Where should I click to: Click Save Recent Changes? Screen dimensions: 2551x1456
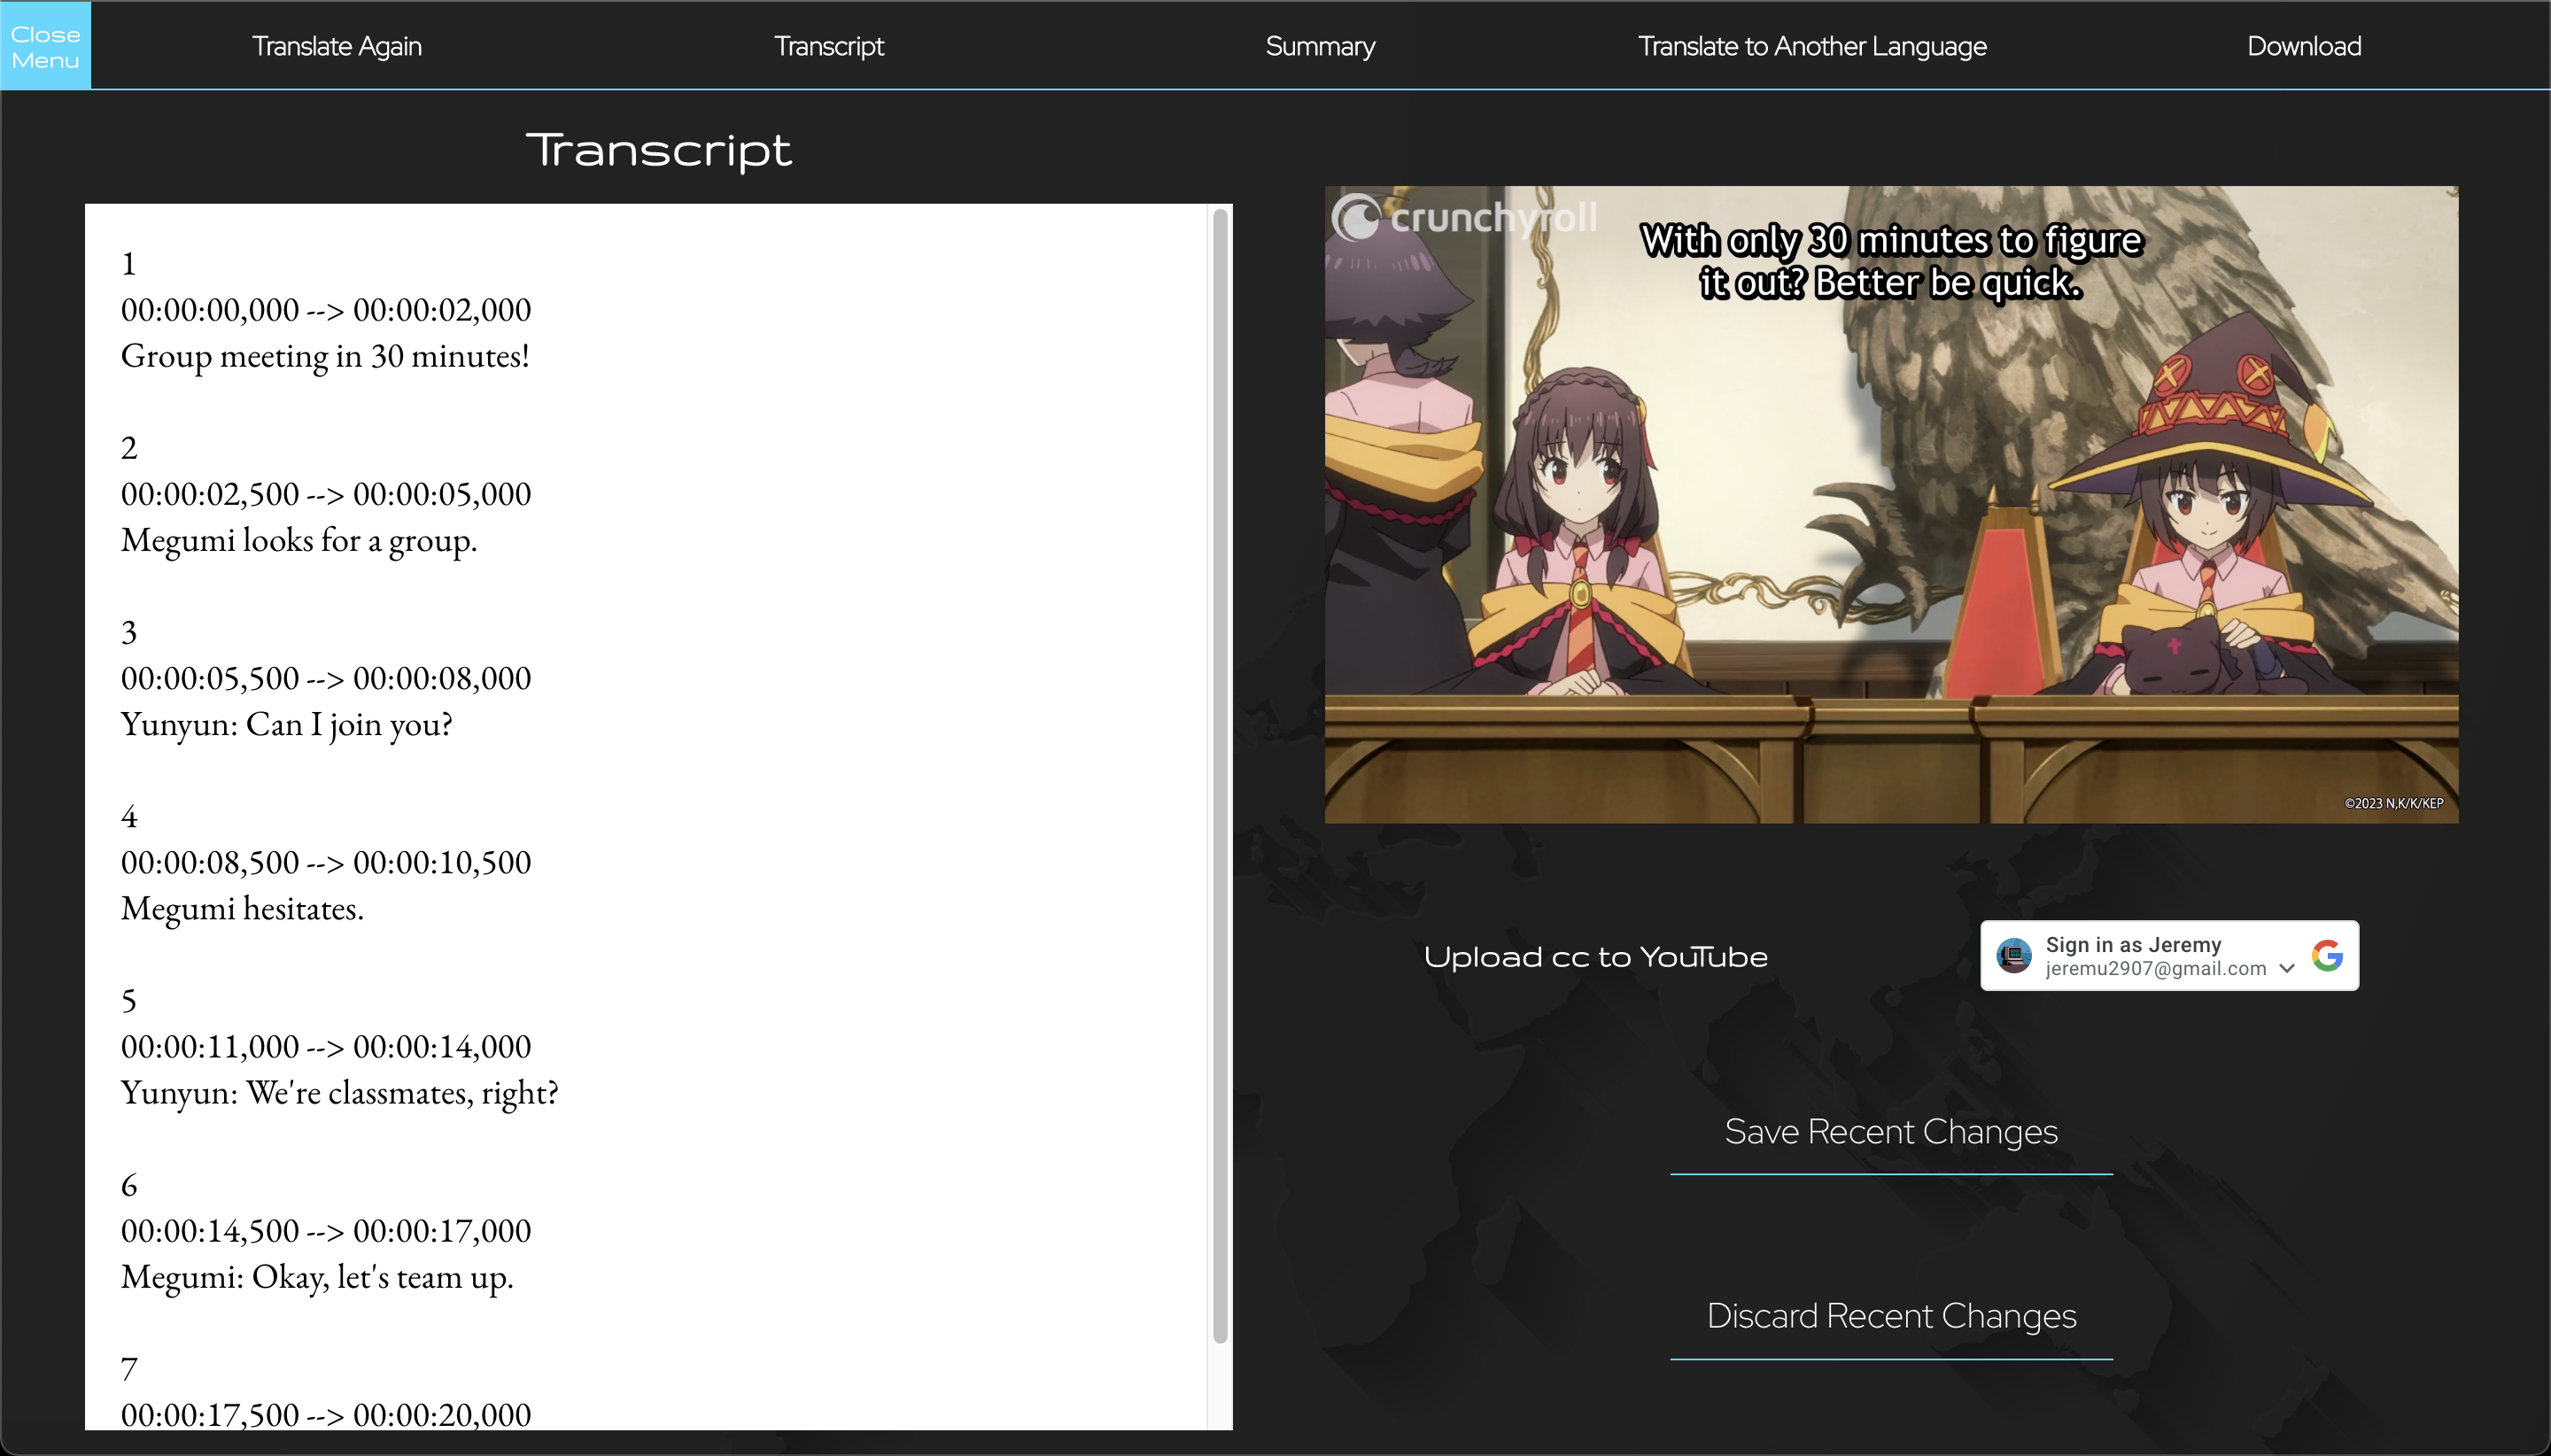point(1890,1131)
